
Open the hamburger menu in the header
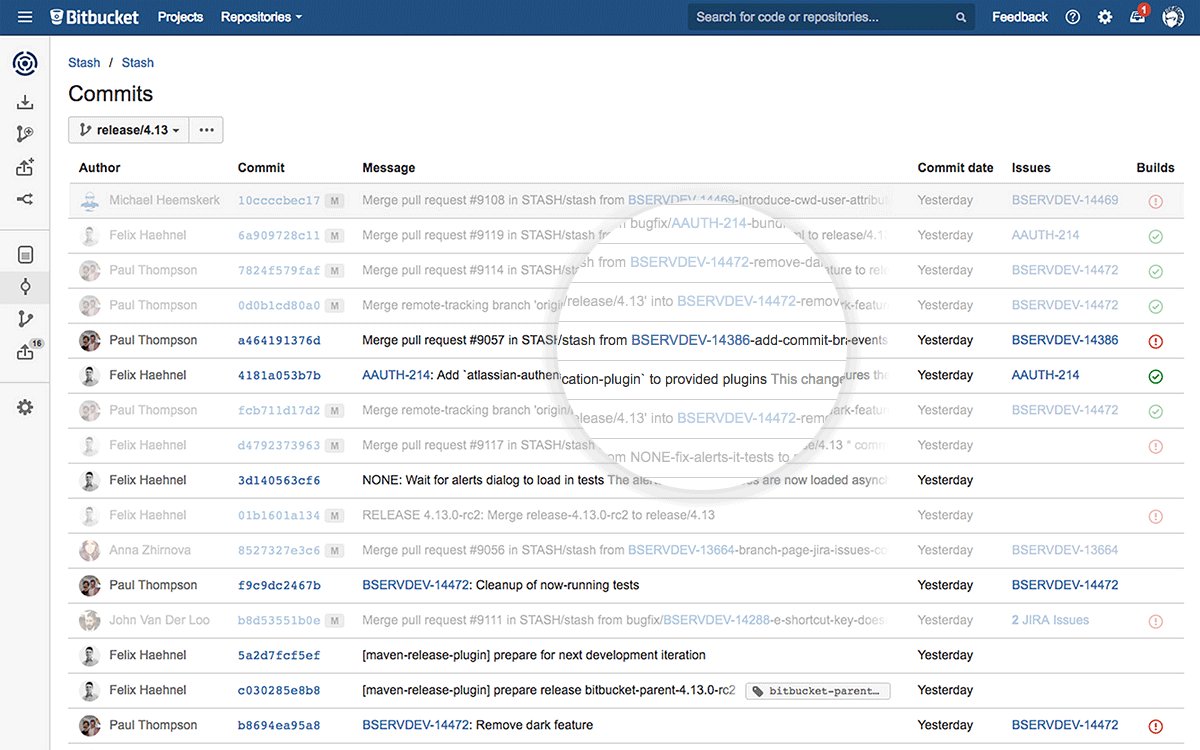[25, 17]
